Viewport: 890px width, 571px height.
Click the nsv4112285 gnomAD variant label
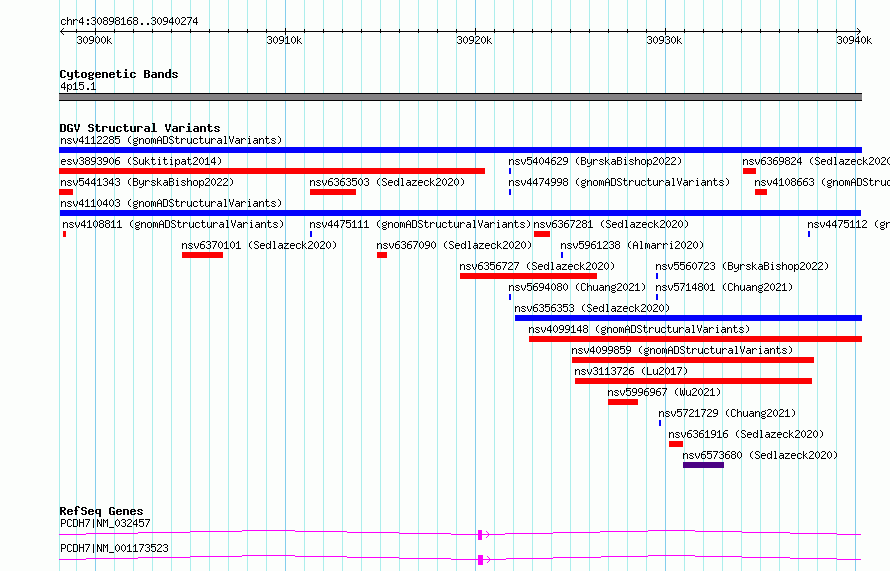[x=171, y=140]
